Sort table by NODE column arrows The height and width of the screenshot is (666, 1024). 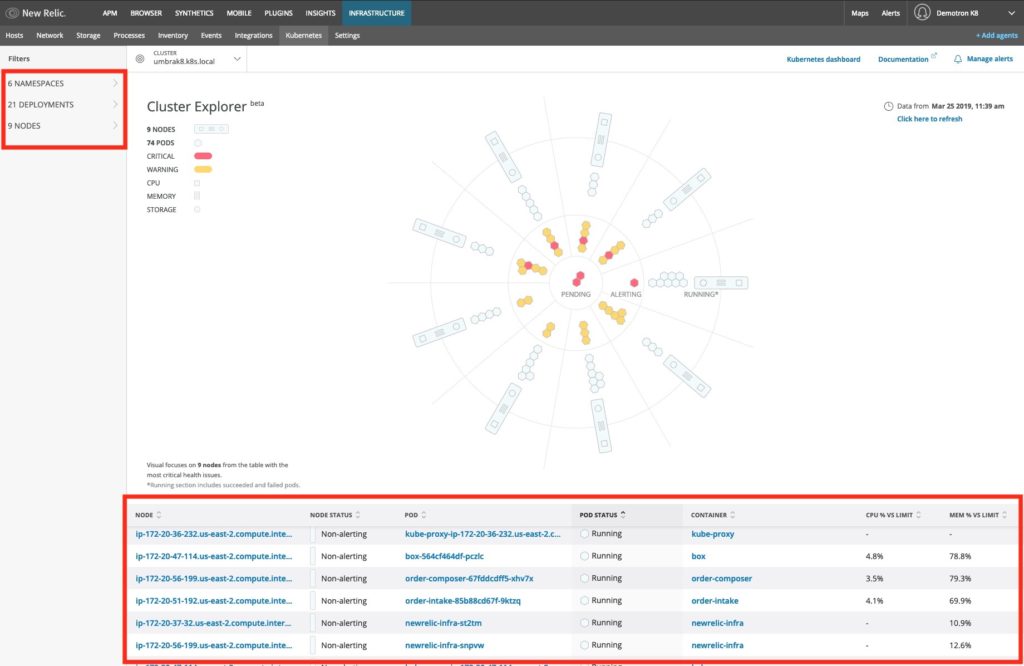tap(159, 515)
